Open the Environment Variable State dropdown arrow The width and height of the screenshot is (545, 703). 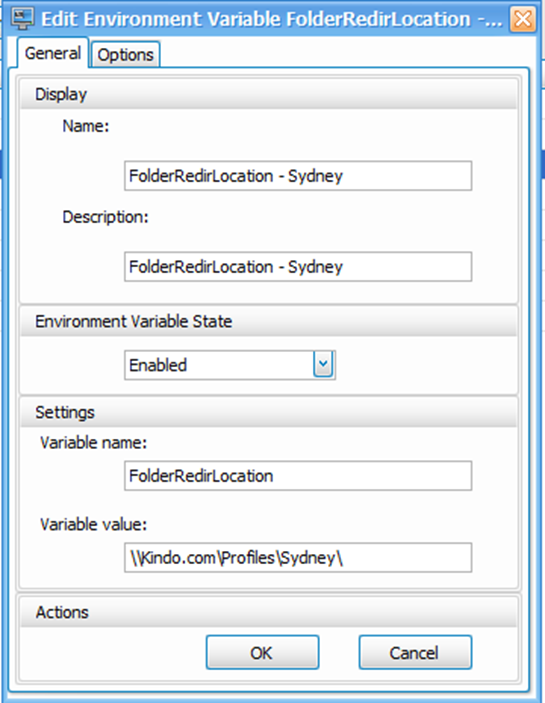pos(323,365)
